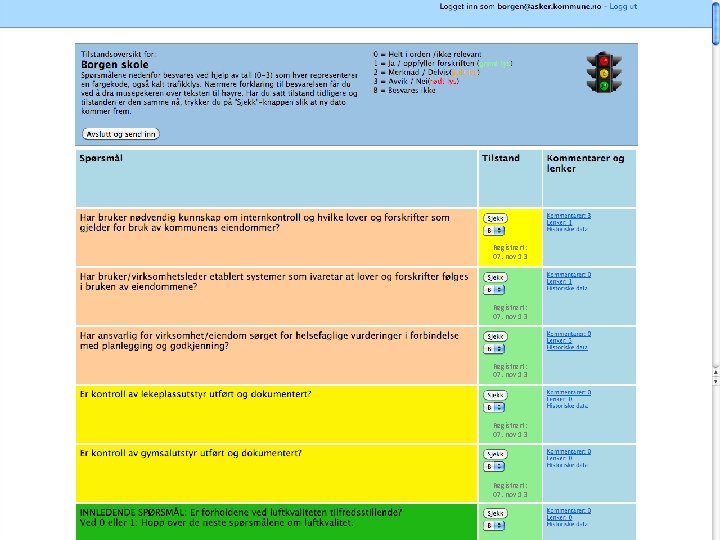Click Sjekk for the gymsalutstyr question
This screenshot has width=720, height=540.
(495, 454)
